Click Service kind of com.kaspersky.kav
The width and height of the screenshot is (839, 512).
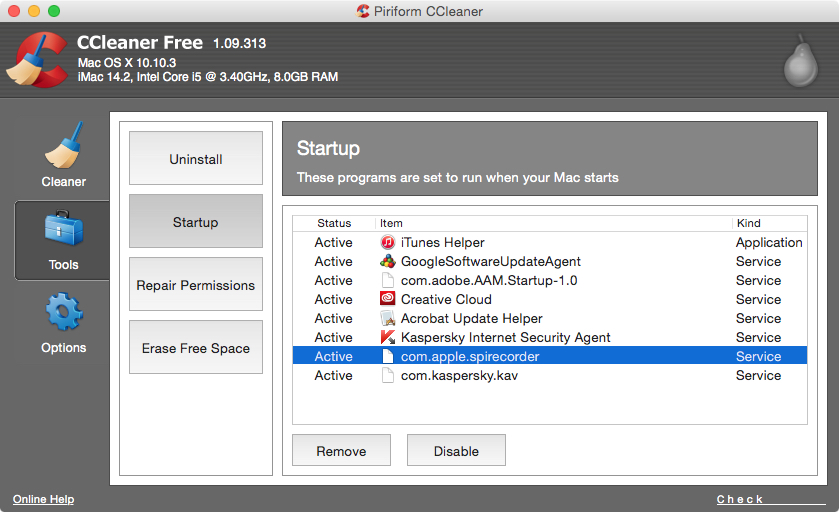click(758, 376)
